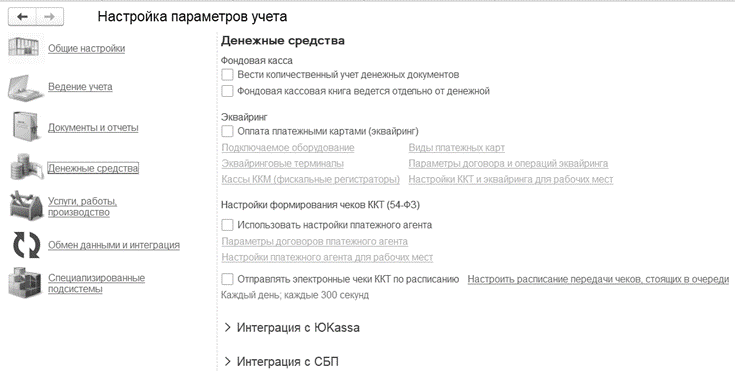
Task: Click the forward arrow navigation button
Action: pos(50,17)
